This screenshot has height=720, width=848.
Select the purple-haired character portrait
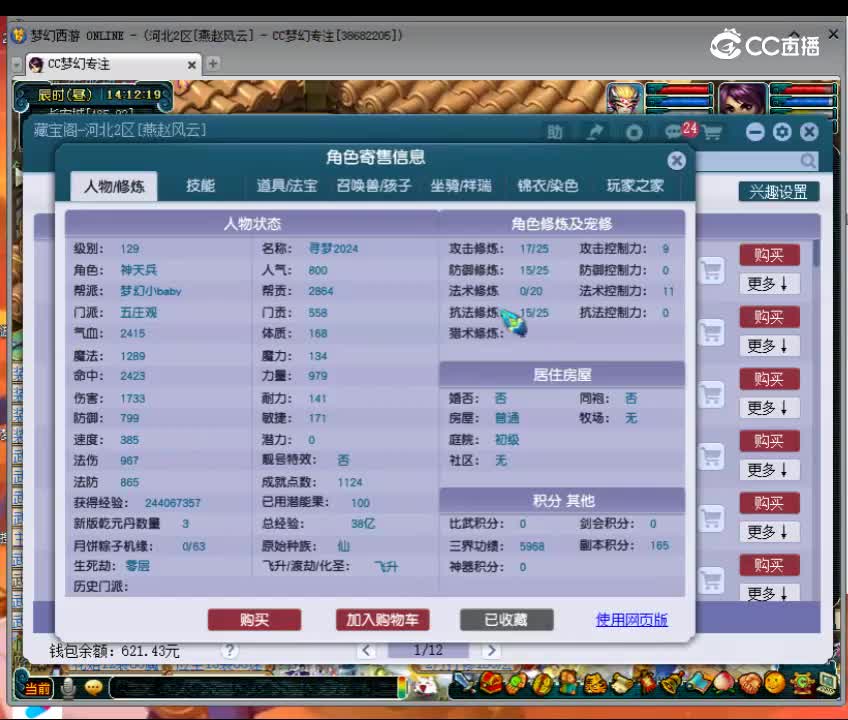pyautogui.click(x=743, y=98)
